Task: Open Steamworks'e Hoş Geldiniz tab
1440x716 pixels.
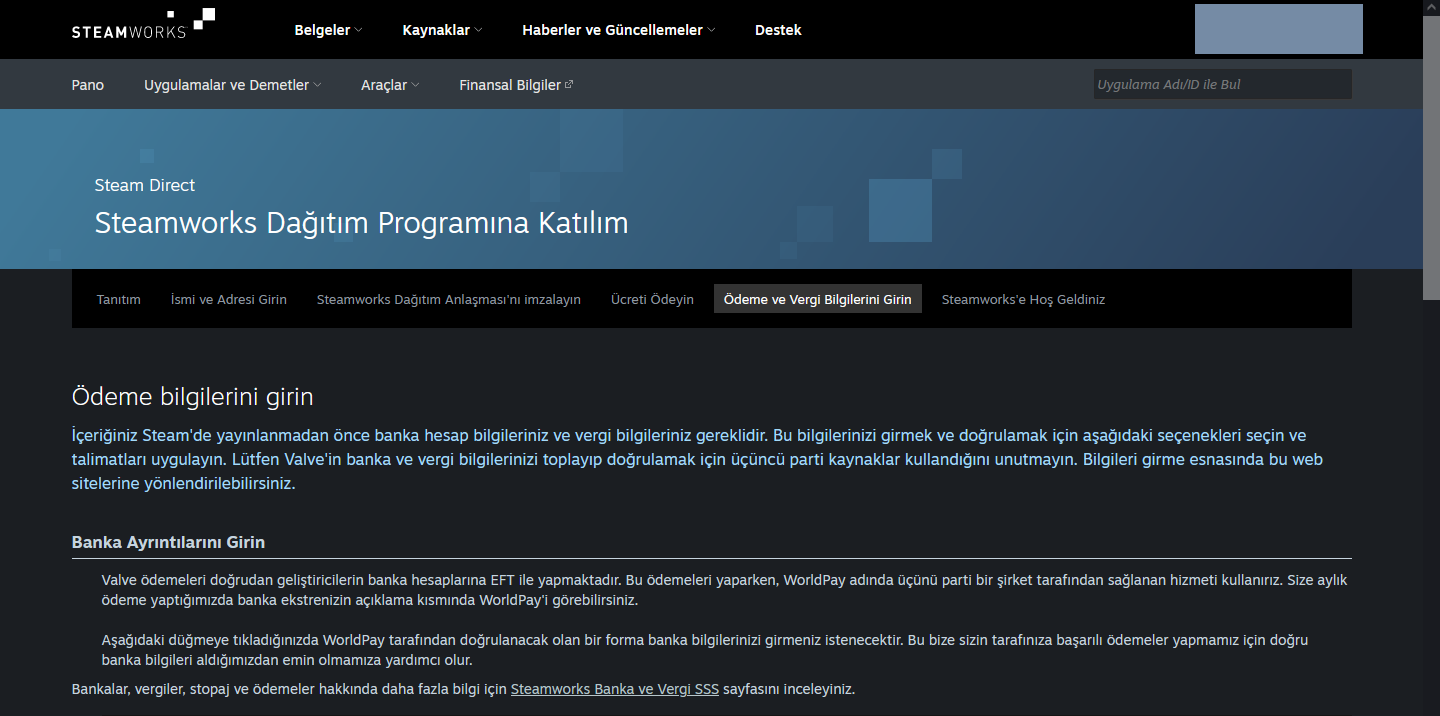Action: (x=1023, y=299)
